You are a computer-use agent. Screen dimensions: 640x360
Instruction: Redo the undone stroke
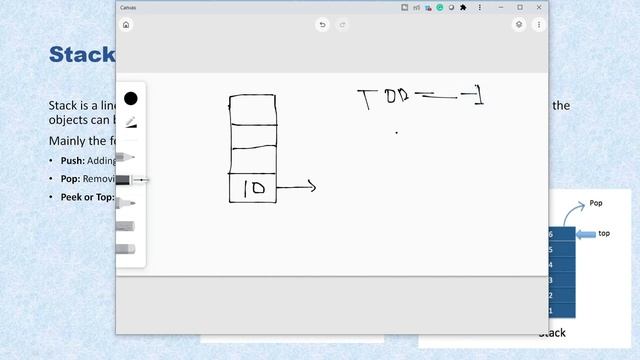click(x=342, y=25)
